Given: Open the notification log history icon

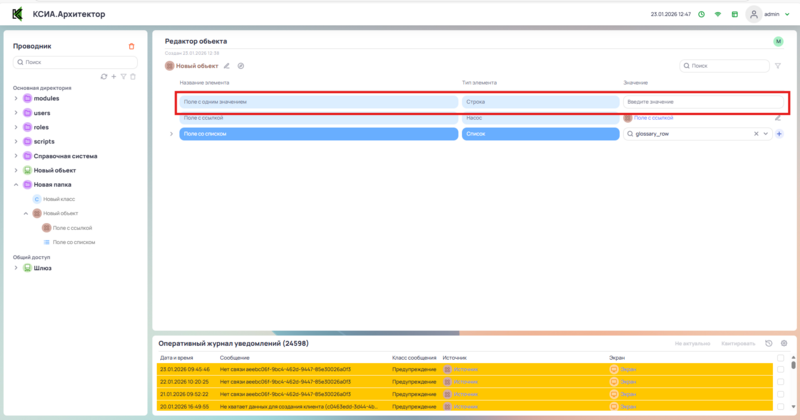Looking at the screenshot, I should [768, 343].
